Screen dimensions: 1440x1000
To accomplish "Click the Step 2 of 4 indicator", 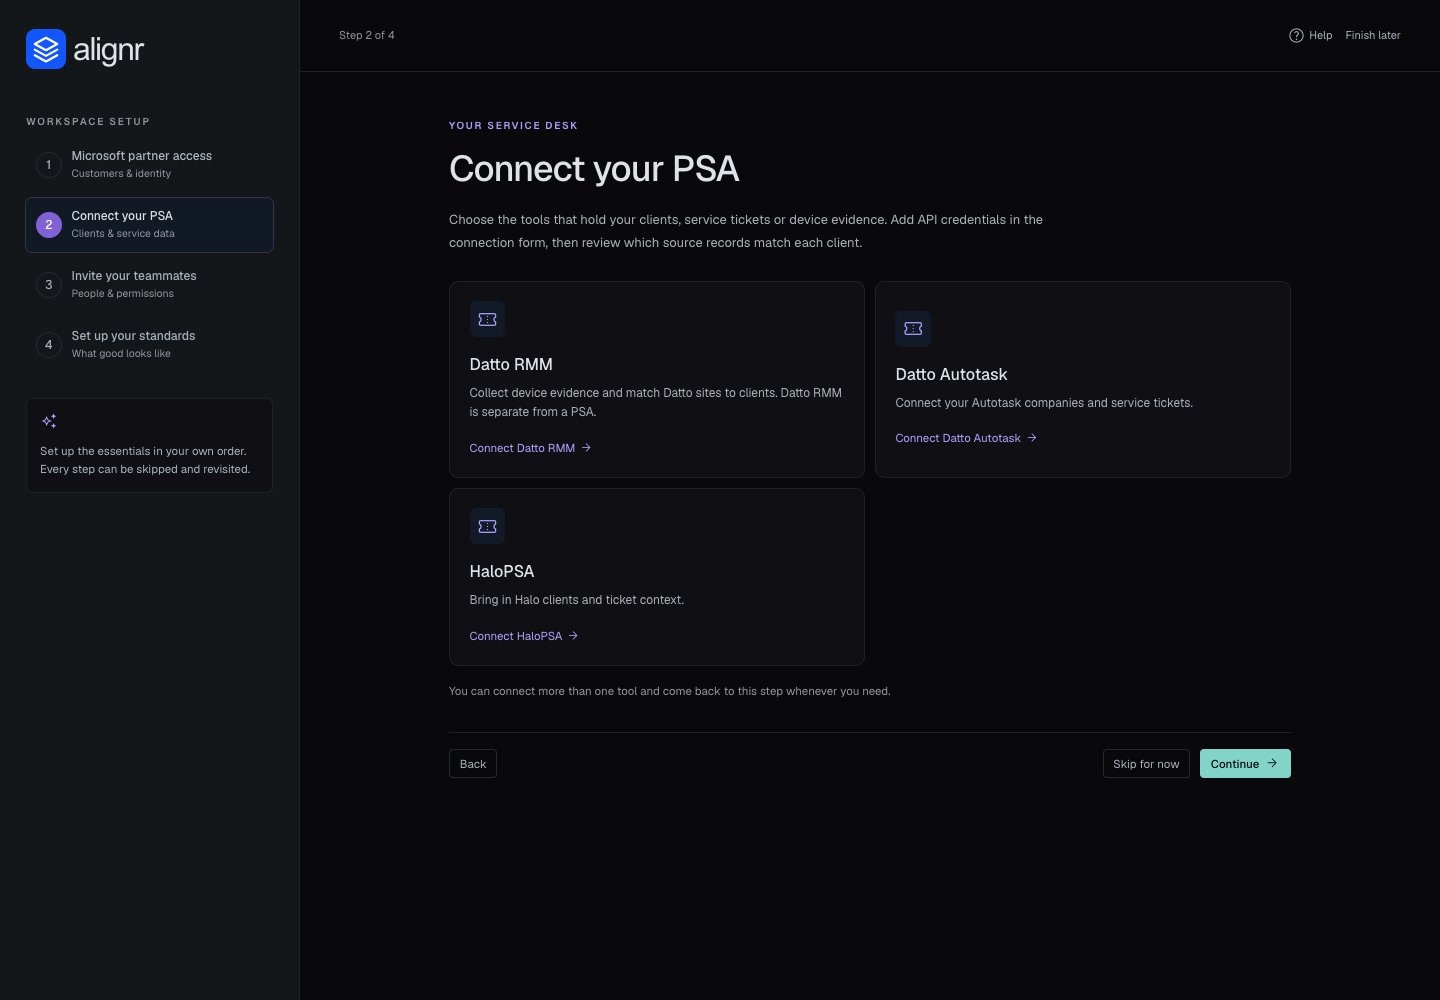I will coord(367,35).
